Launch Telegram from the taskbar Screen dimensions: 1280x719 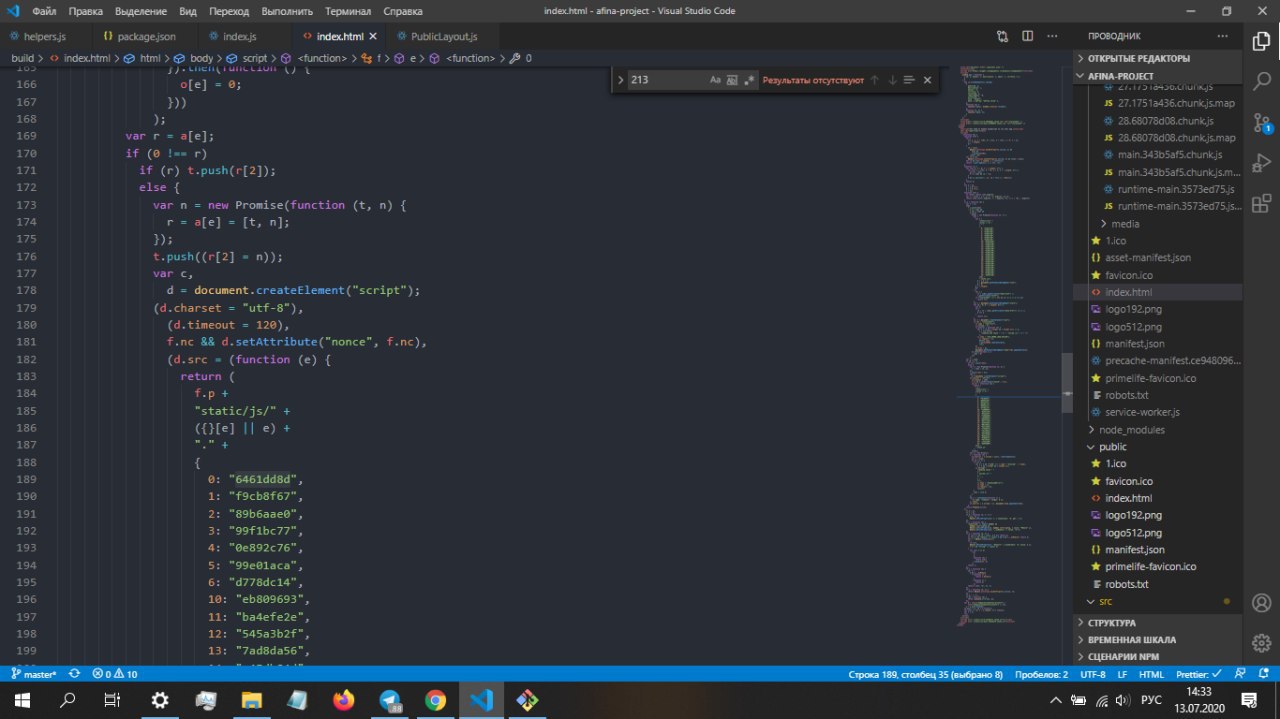[x=390, y=700]
